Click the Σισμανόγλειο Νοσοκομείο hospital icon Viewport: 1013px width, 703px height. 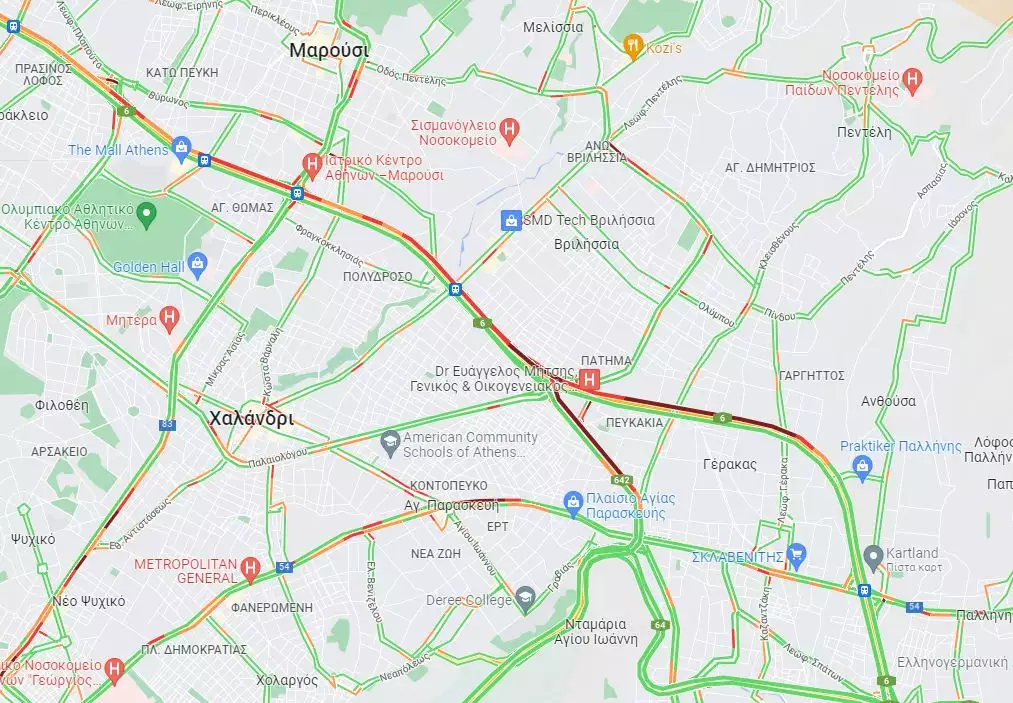(x=510, y=130)
